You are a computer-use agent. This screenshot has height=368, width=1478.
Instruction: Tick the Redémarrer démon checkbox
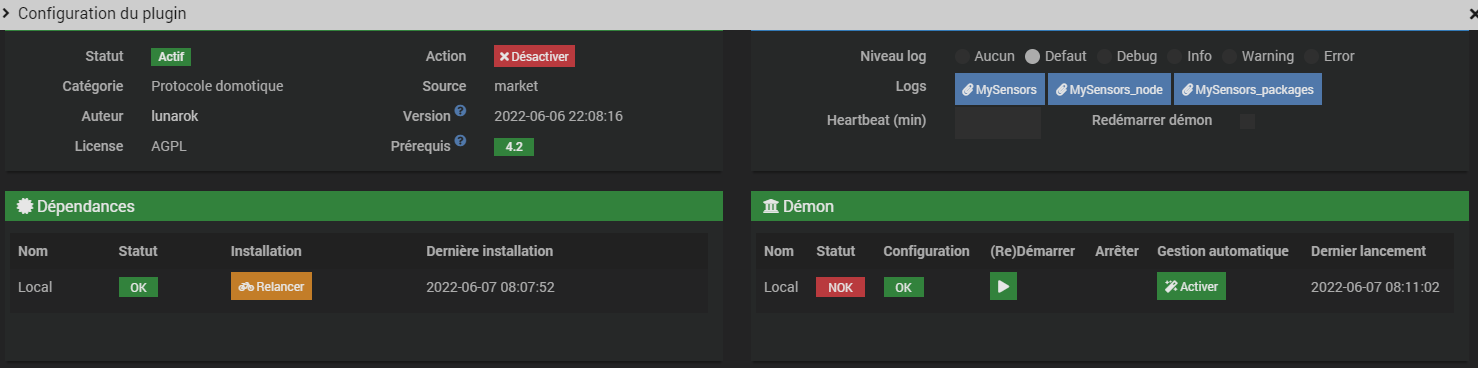point(1247,121)
